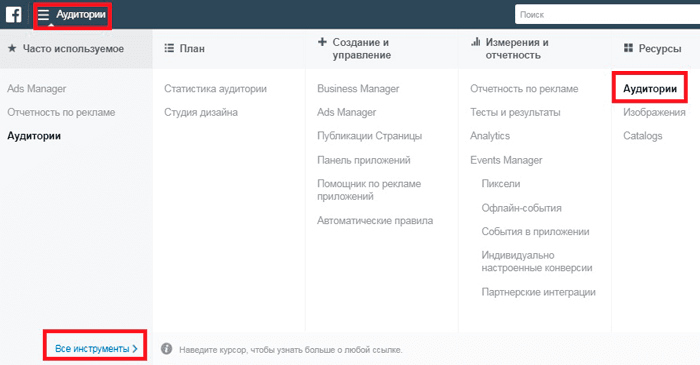Open Офлайн-события
This screenshot has width=700, height=365.
(x=521, y=208)
